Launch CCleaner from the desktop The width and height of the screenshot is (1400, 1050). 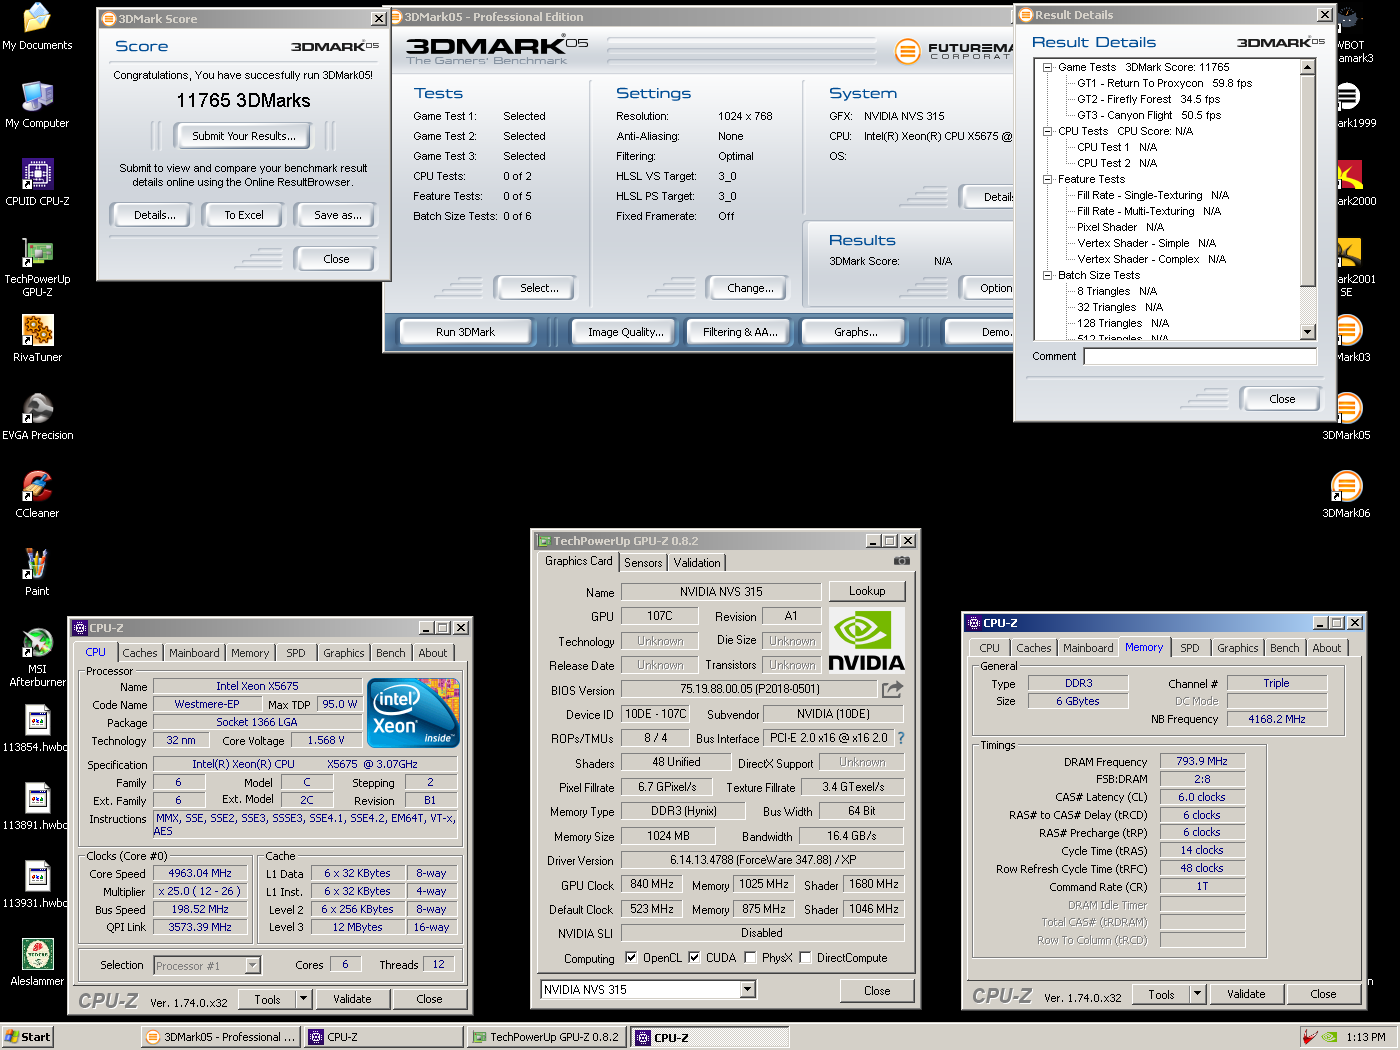(37, 495)
